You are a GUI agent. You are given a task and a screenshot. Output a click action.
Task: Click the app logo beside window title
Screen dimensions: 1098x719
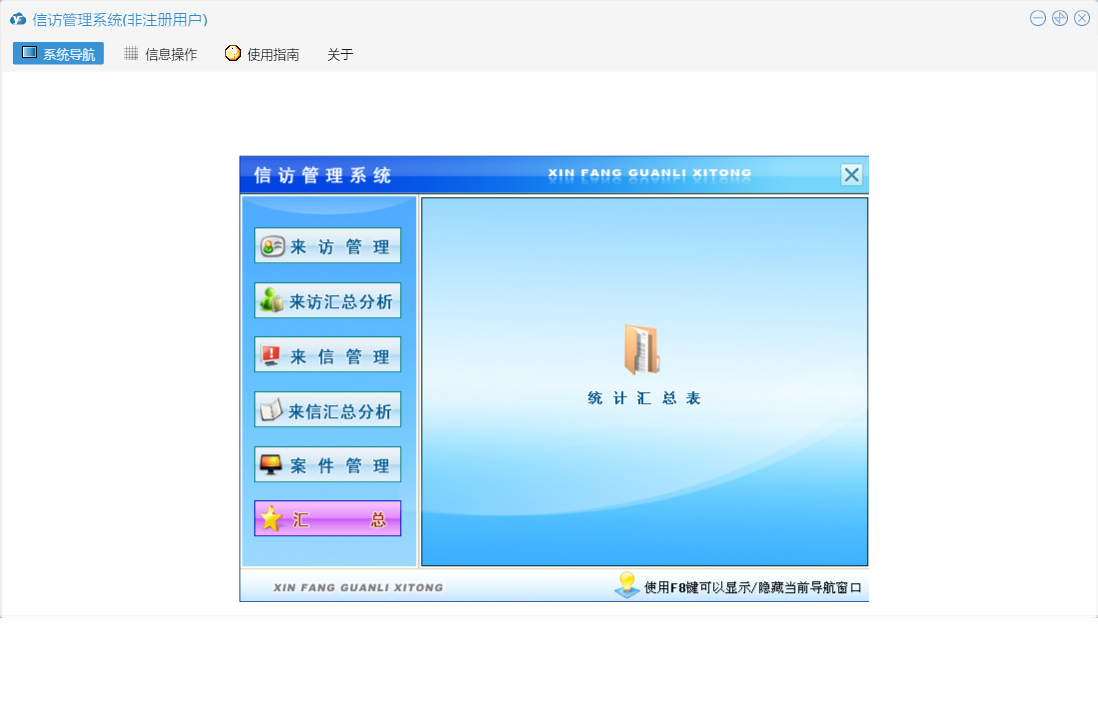pos(18,20)
